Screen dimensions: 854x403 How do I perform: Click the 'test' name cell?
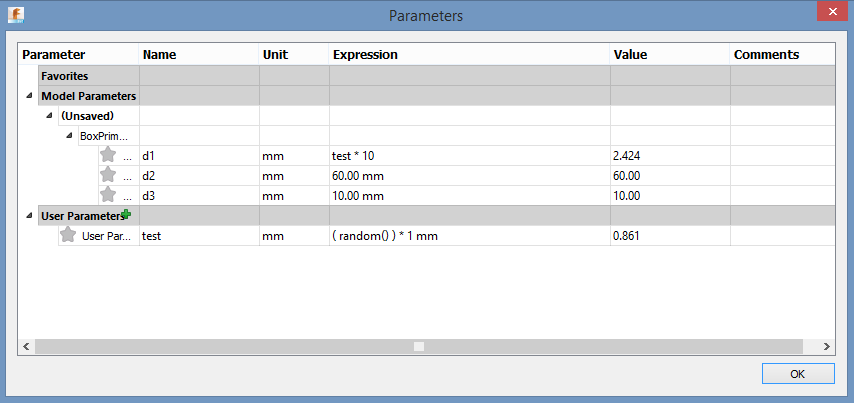(x=199, y=236)
